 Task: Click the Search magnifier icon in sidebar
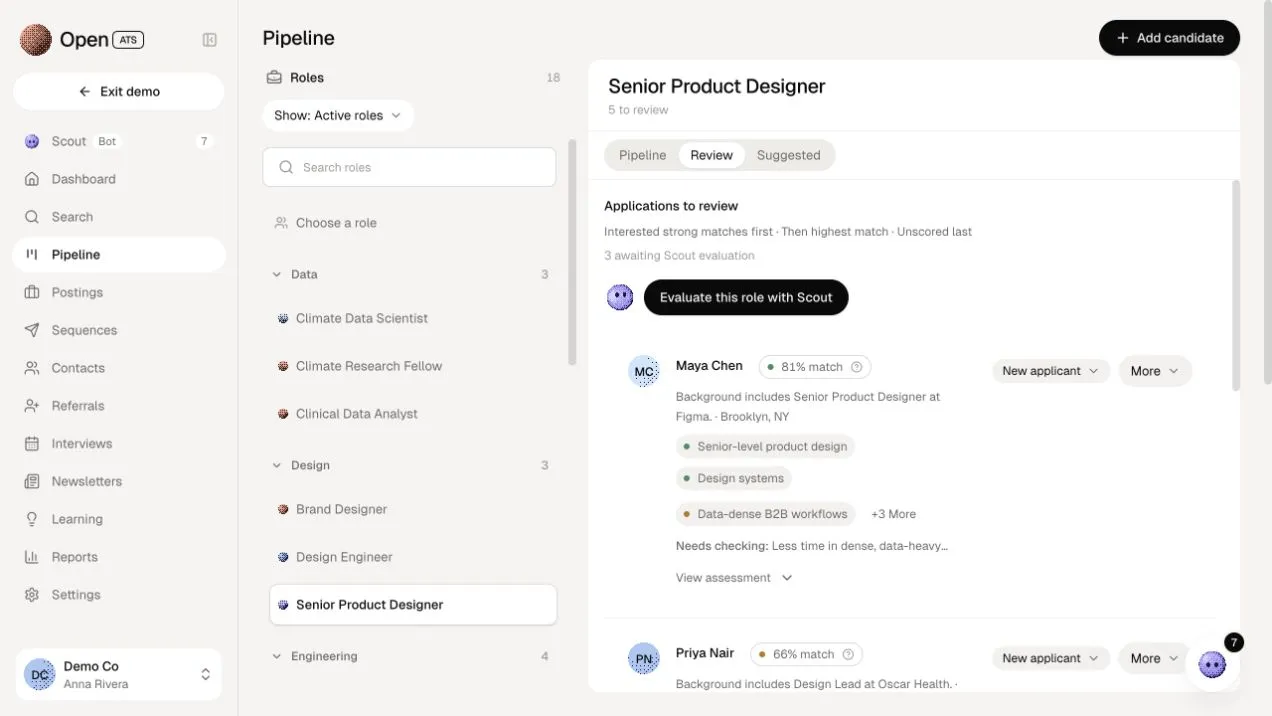(32, 217)
